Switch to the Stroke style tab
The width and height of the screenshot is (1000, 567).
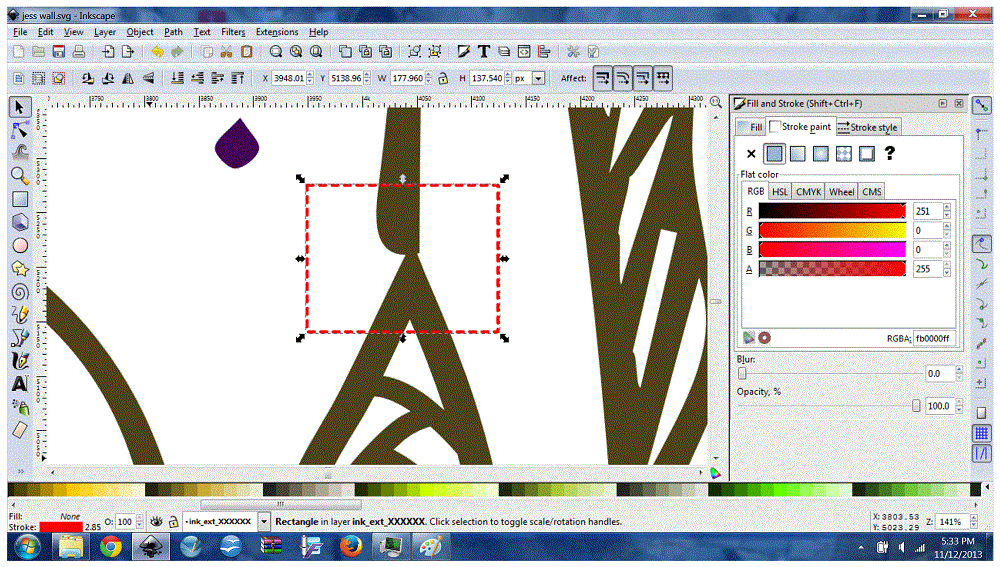tap(867, 128)
